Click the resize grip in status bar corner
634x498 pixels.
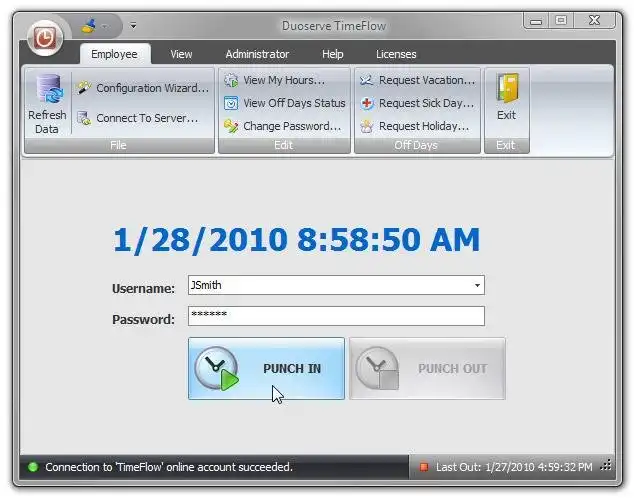[x=606, y=466]
